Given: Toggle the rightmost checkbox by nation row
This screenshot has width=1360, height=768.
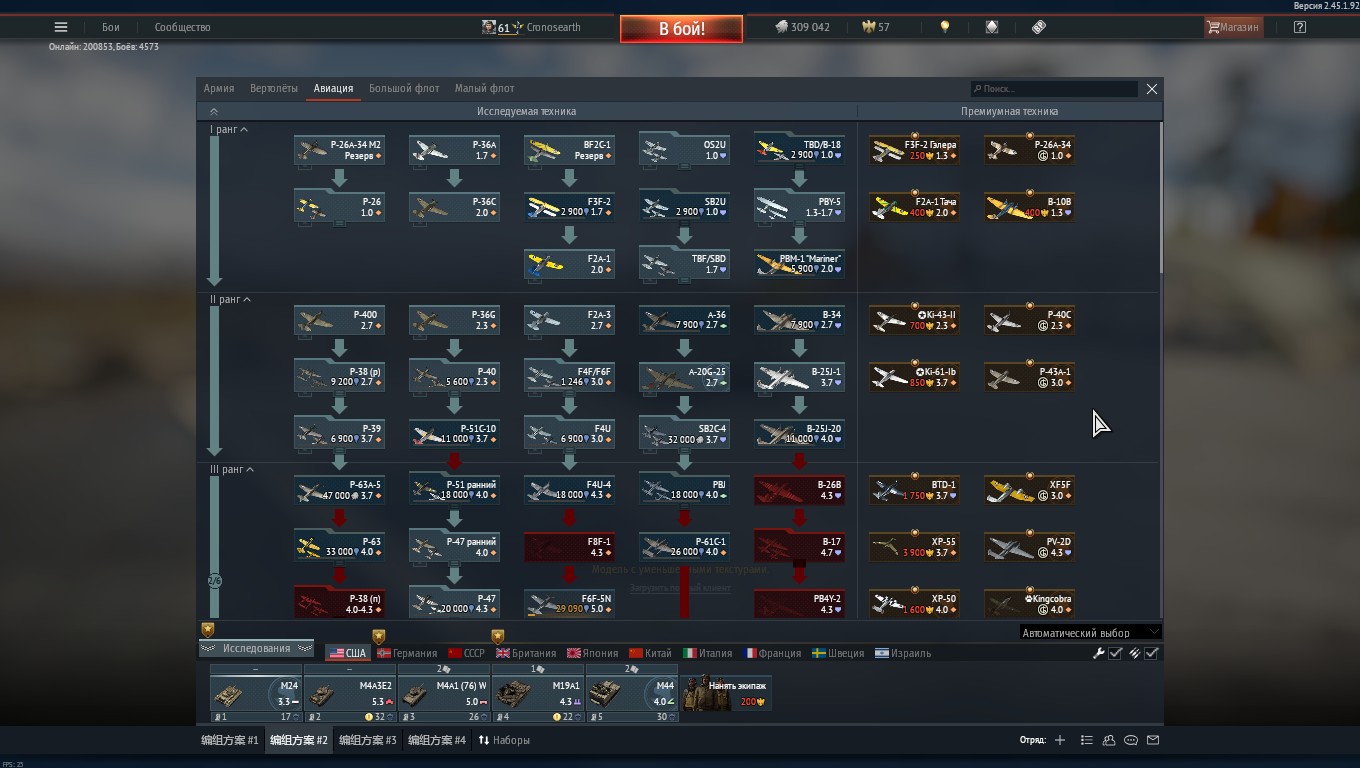Looking at the screenshot, I should coord(1152,653).
